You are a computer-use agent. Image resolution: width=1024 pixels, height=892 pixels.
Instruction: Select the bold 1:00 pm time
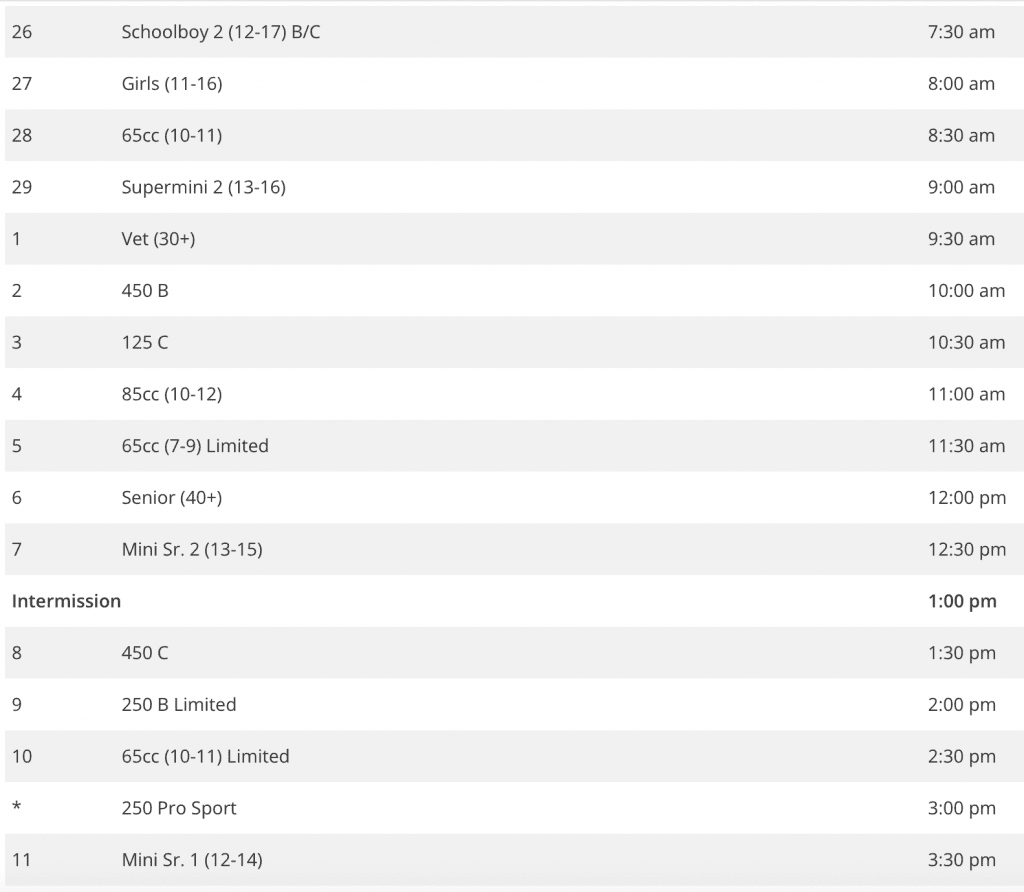click(x=962, y=601)
